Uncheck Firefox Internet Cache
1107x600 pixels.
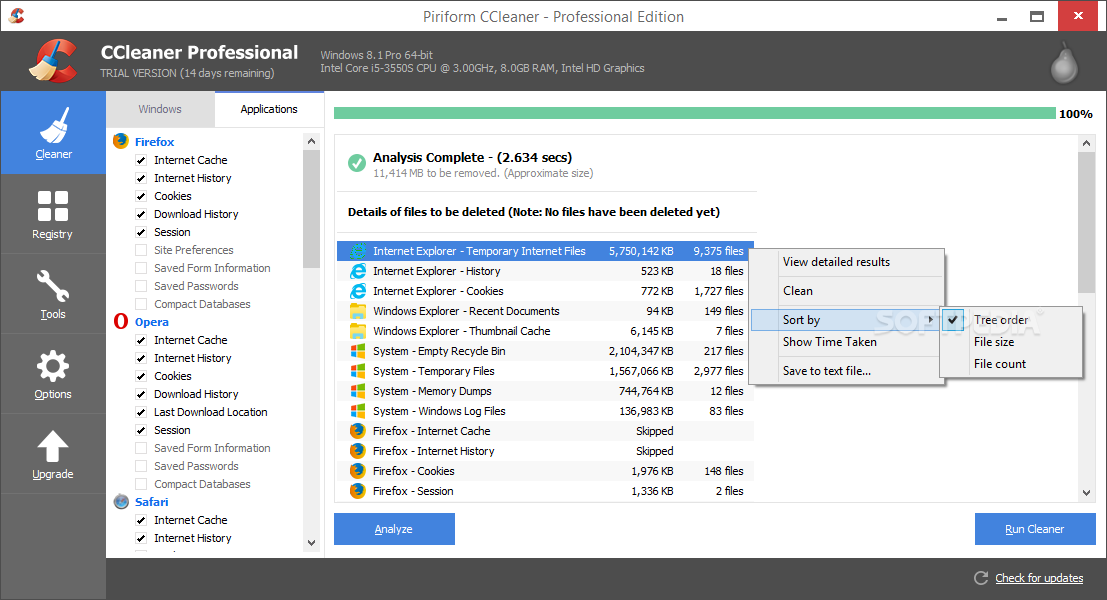coord(141,160)
